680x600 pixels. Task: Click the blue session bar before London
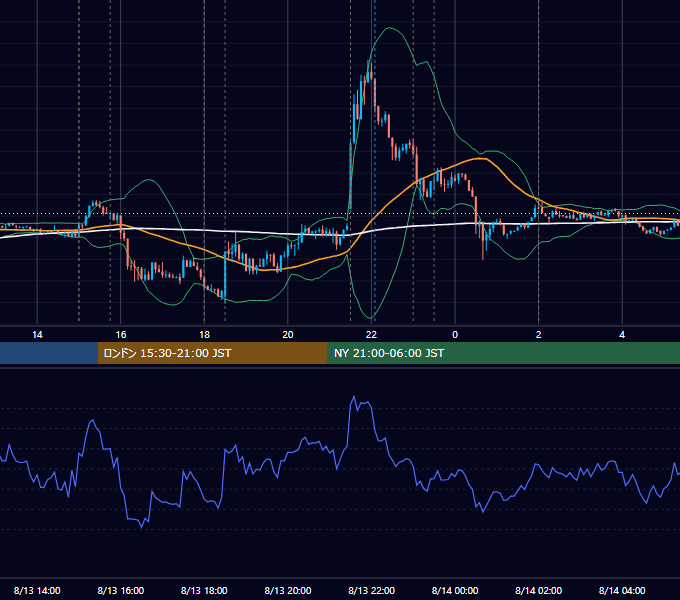point(49,353)
